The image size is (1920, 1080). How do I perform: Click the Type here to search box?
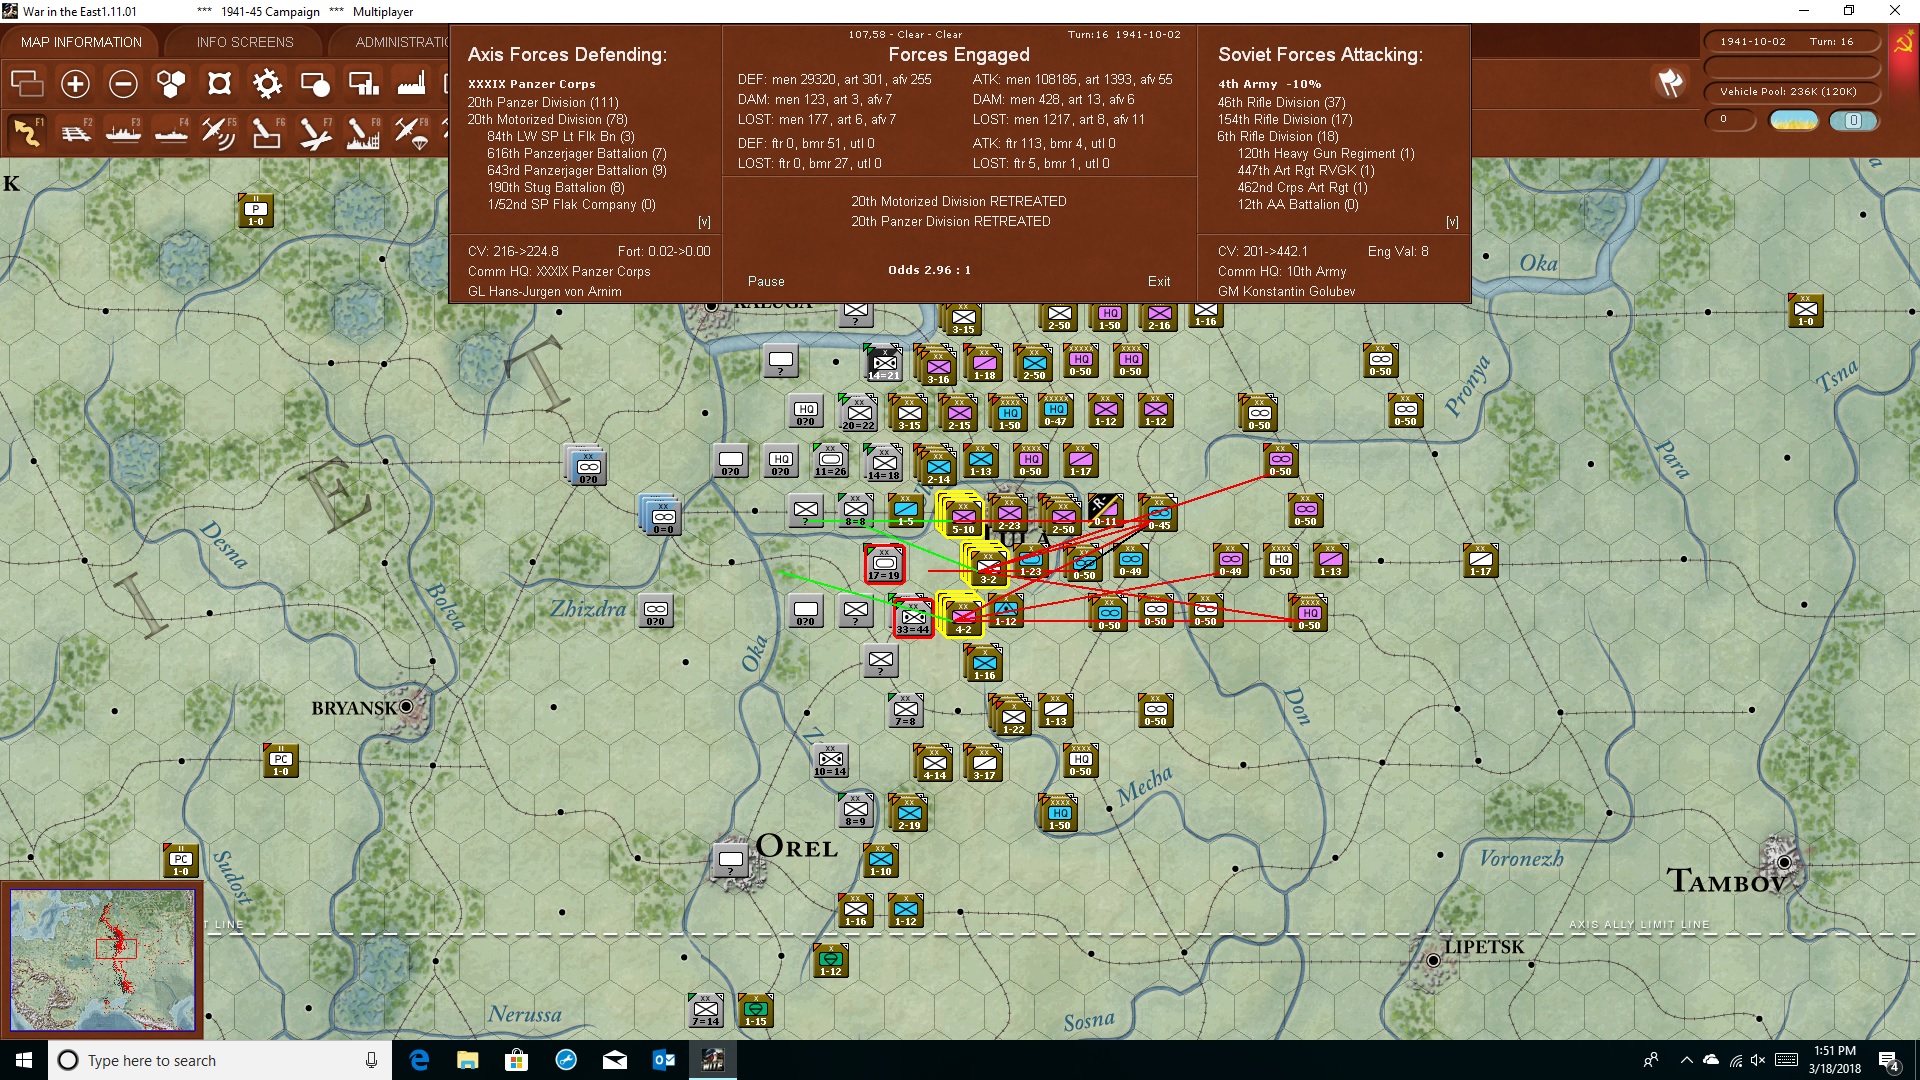click(220, 1060)
